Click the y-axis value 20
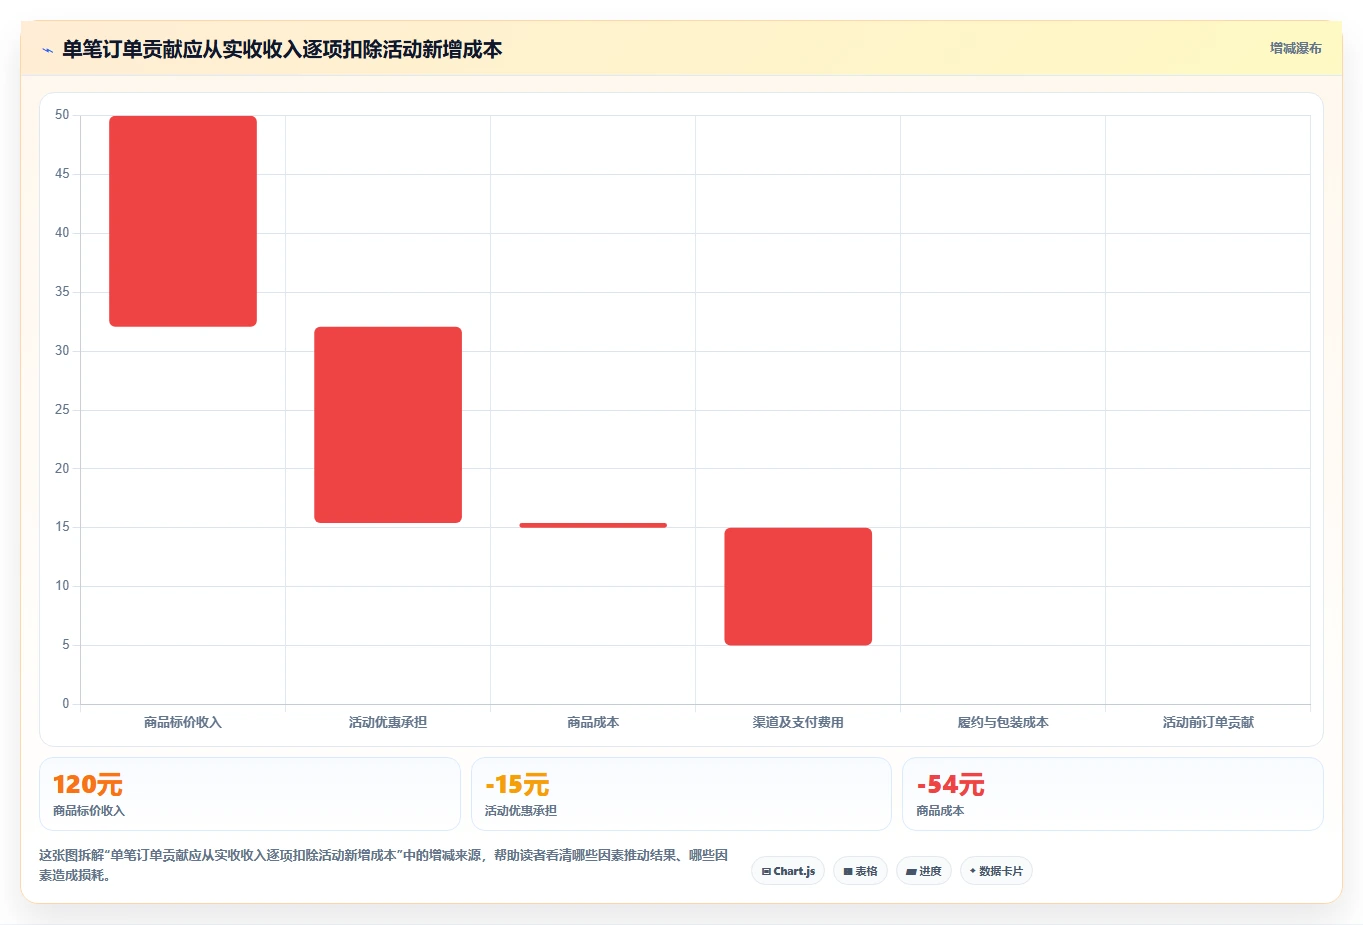This screenshot has height=925, width=1363. pos(62,468)
